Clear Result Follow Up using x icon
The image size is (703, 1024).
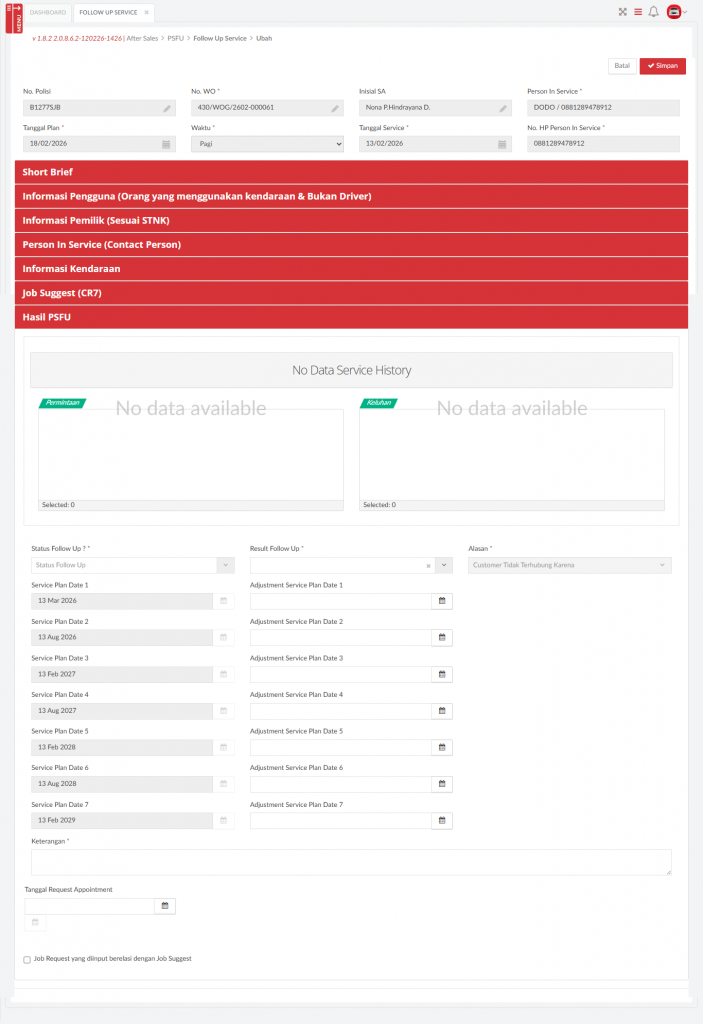[x=428, y=566]
